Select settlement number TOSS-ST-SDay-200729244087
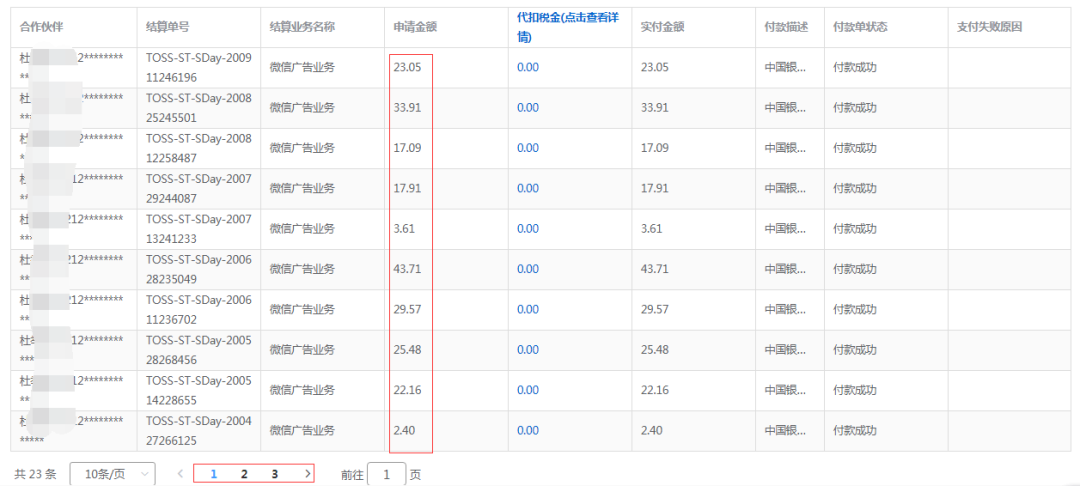 [199, 188]
